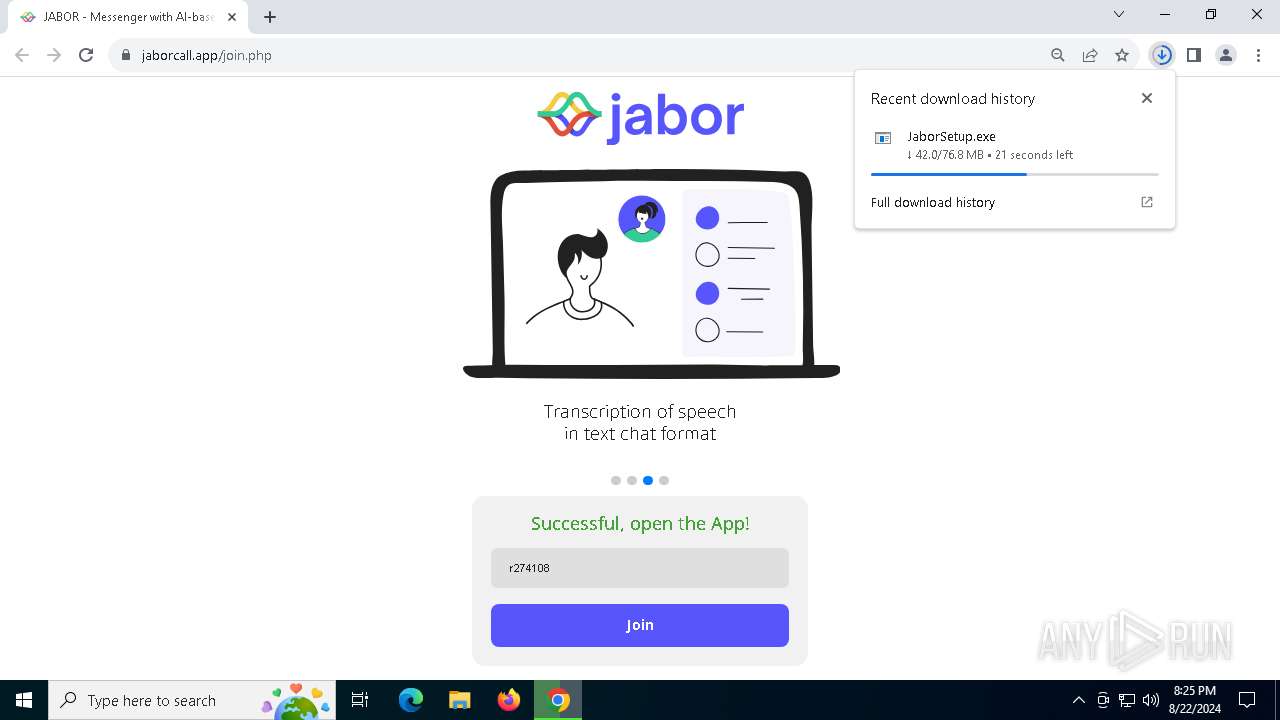Viewport: 1280px width, 720px height.
Task: Click the Jabor logo
Action: 640,117
